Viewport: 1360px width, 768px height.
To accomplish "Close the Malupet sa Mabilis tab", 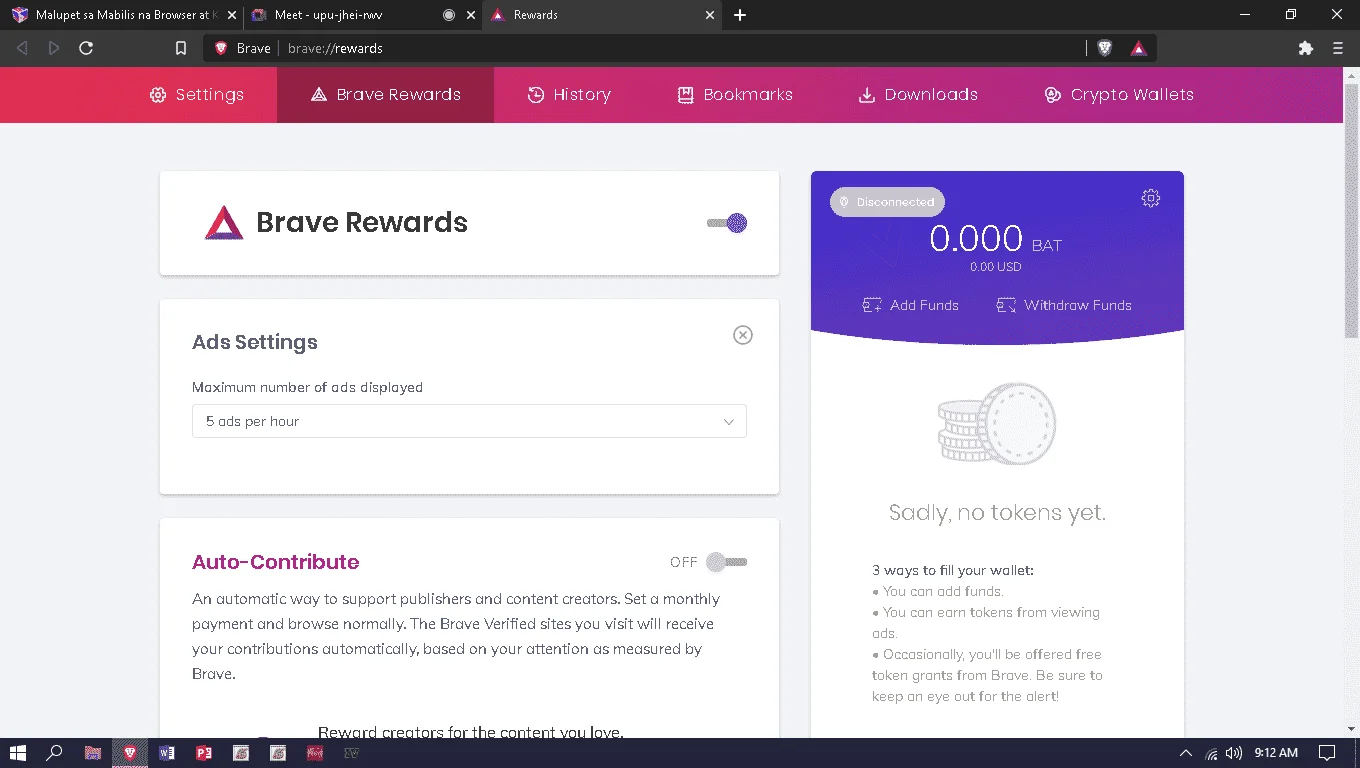I will tap(231, 15).
